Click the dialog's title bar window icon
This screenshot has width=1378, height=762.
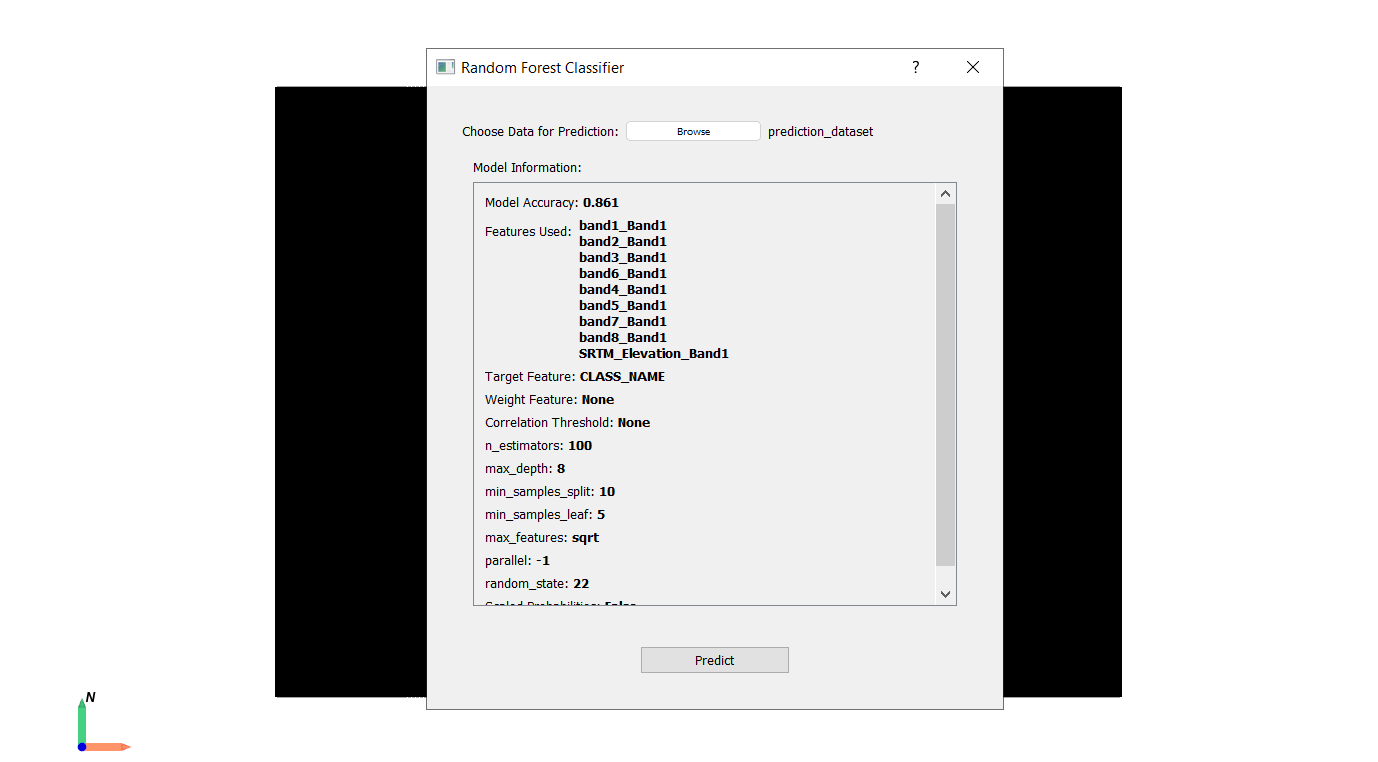click(445, 67)
